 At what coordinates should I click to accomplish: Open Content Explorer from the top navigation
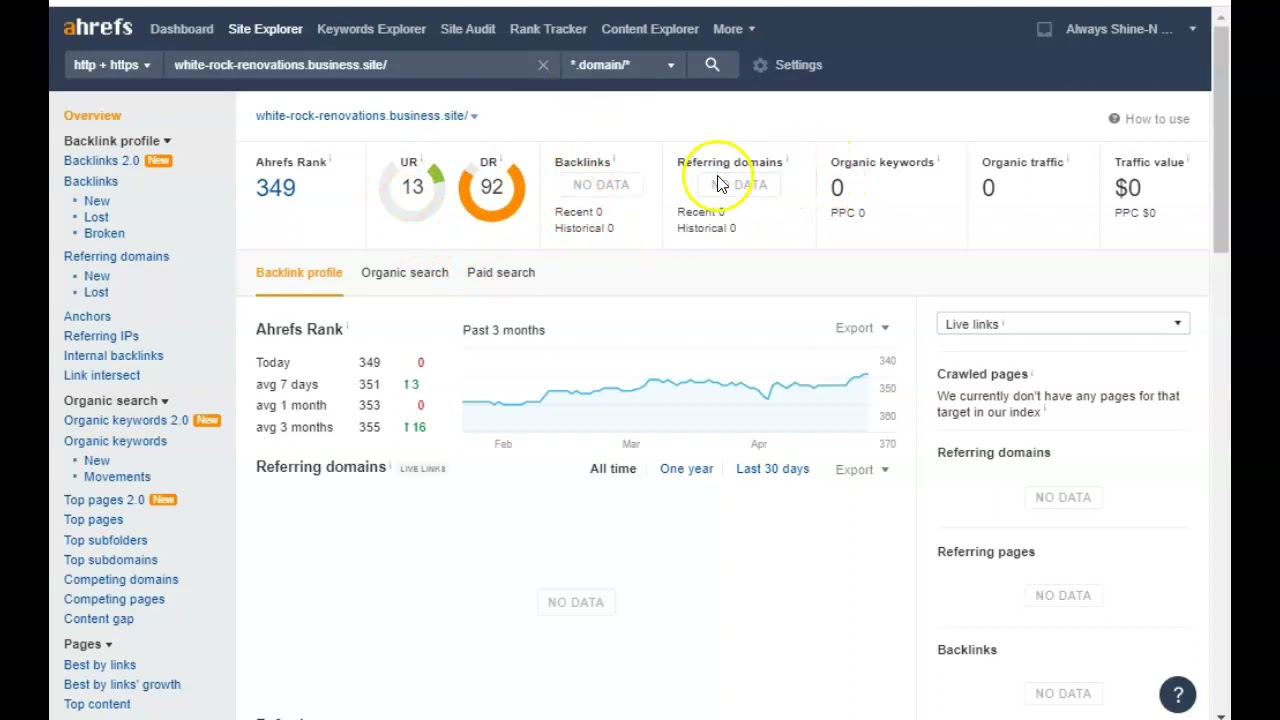tap(650, 29)
